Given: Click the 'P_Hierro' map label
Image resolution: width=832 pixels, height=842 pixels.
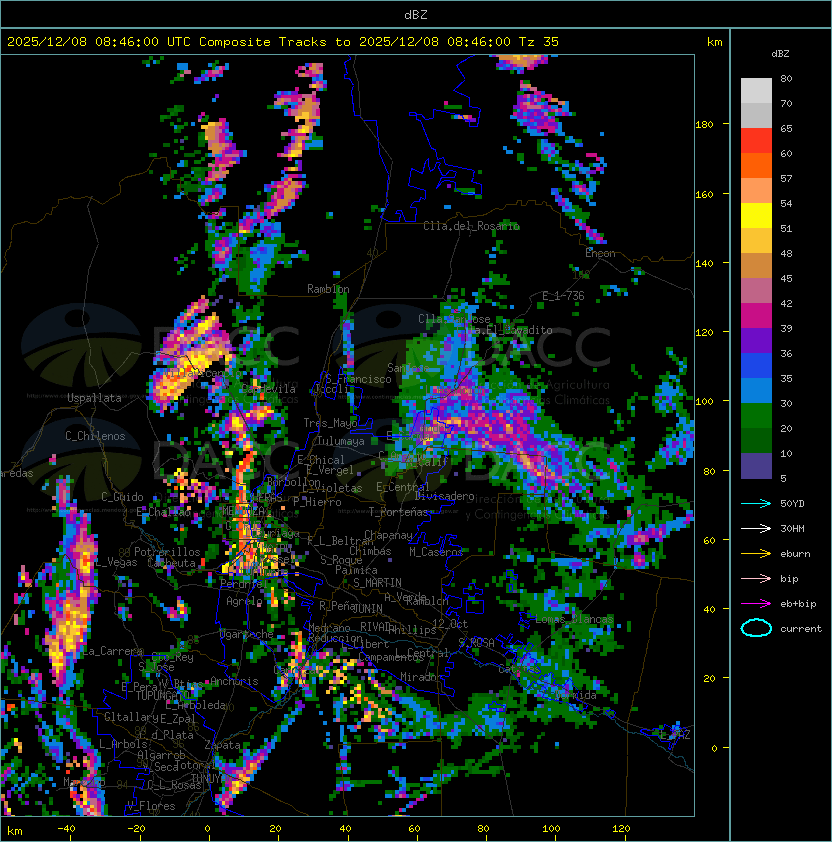Looking at the screenshot, I should 317,502.
